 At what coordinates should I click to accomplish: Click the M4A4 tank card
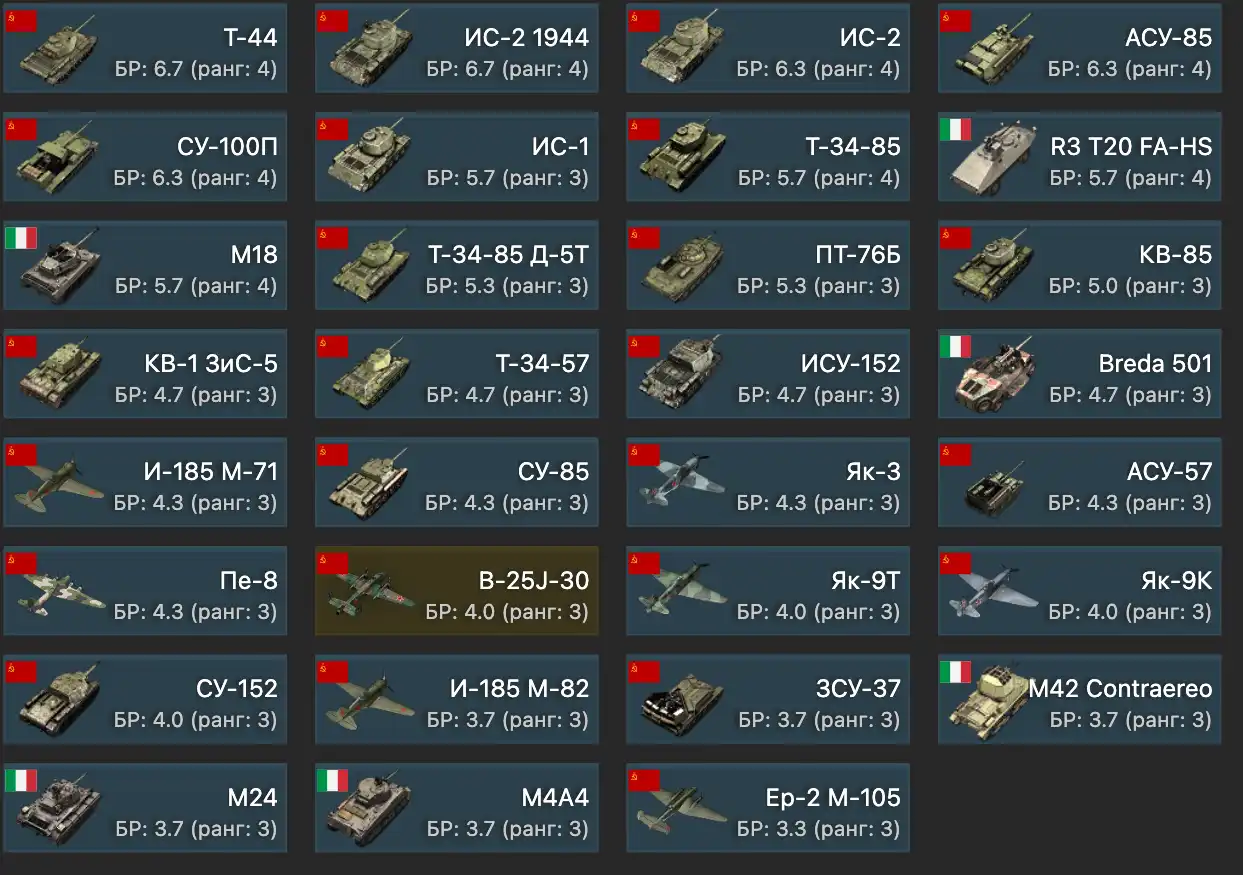coord(457,809)
